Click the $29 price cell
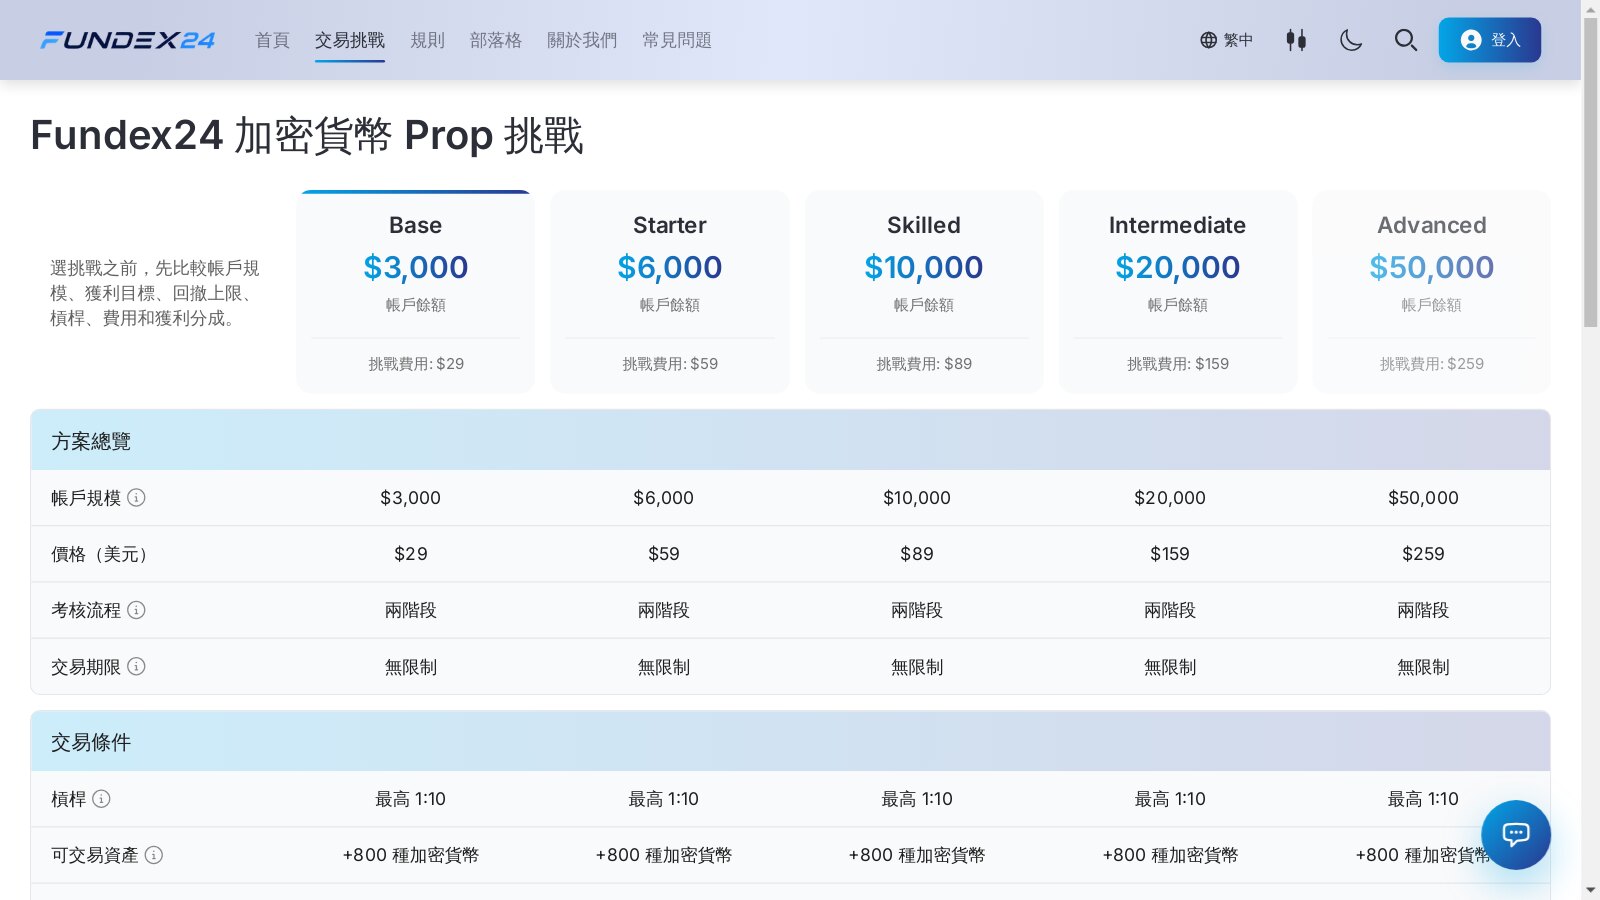This screenshot has width=1600, height=900. pyautogui.click(x=410, y=554)
